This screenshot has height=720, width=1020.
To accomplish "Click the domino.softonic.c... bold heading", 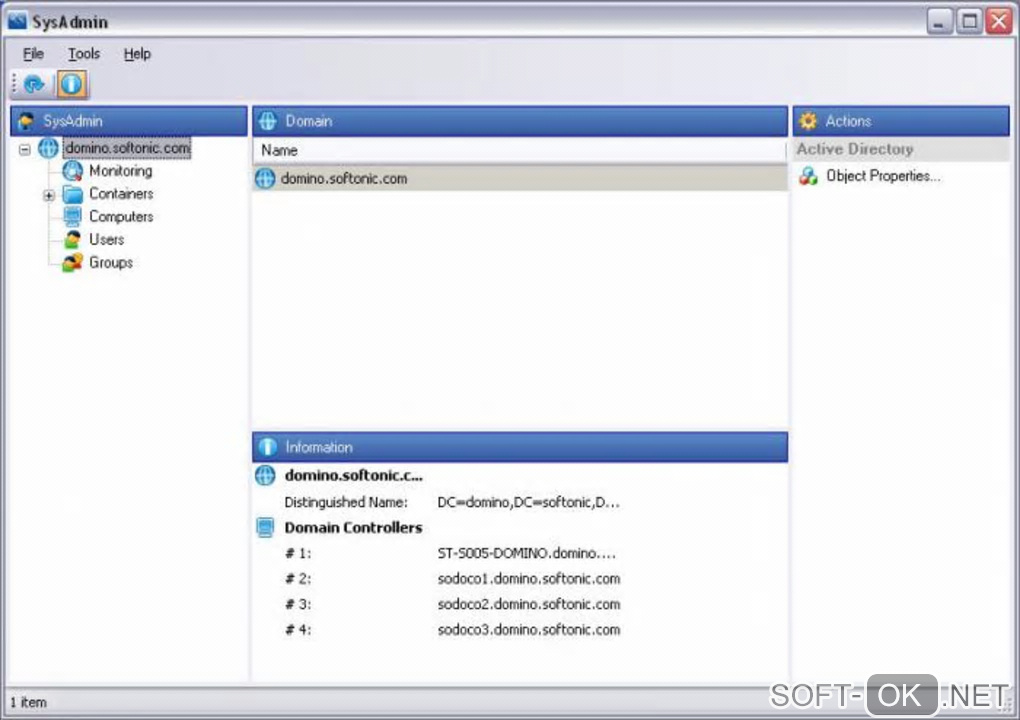I will tap(353, 475).
